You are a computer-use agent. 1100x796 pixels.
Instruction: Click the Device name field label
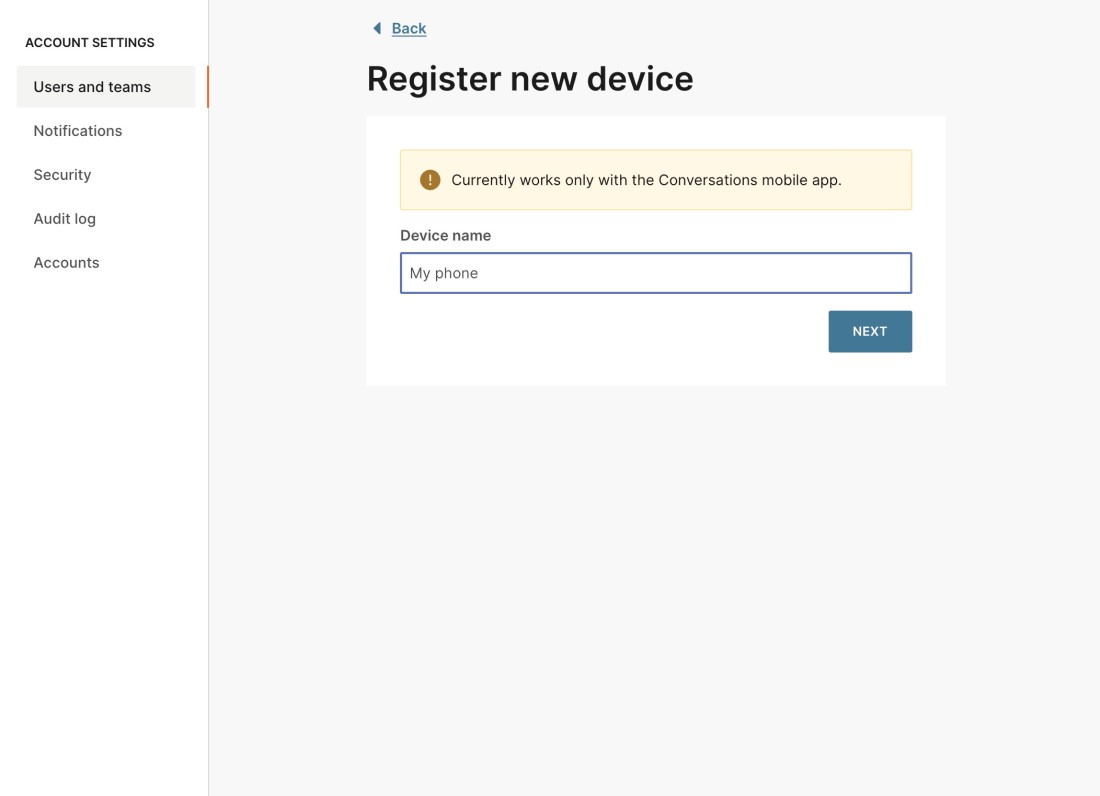[445, 236]
